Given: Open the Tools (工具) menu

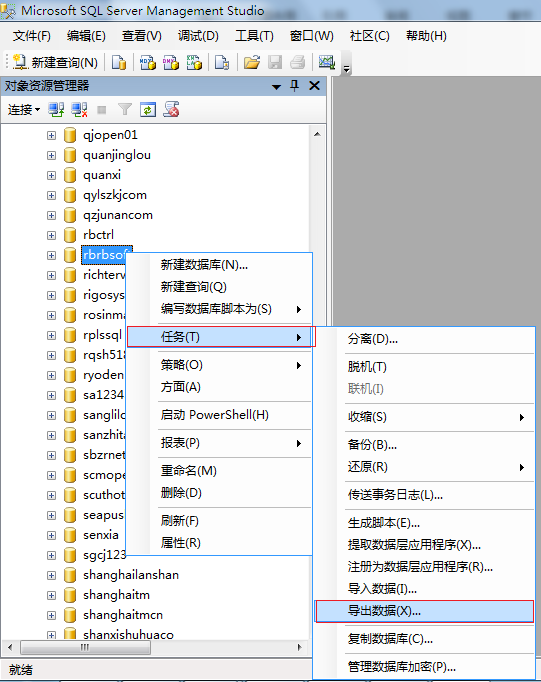Looking at the screenshot, I should click(x=254, y=36).
